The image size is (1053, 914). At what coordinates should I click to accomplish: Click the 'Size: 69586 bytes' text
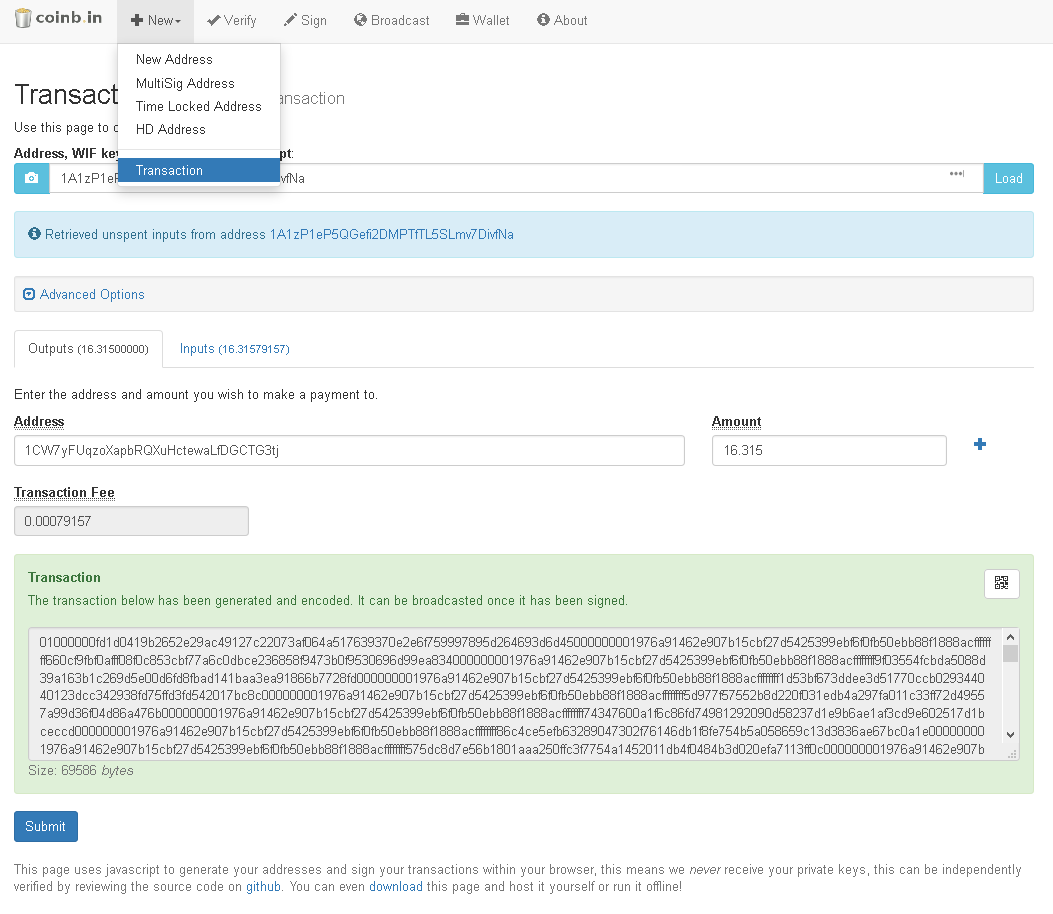click(81, 770)
